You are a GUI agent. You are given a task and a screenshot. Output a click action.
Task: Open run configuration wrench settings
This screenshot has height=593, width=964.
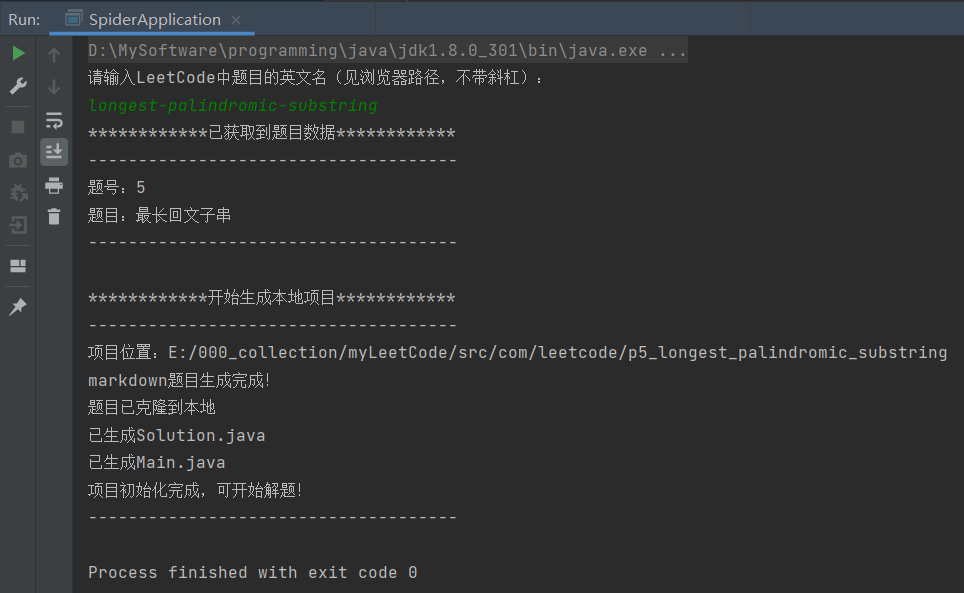18,86
